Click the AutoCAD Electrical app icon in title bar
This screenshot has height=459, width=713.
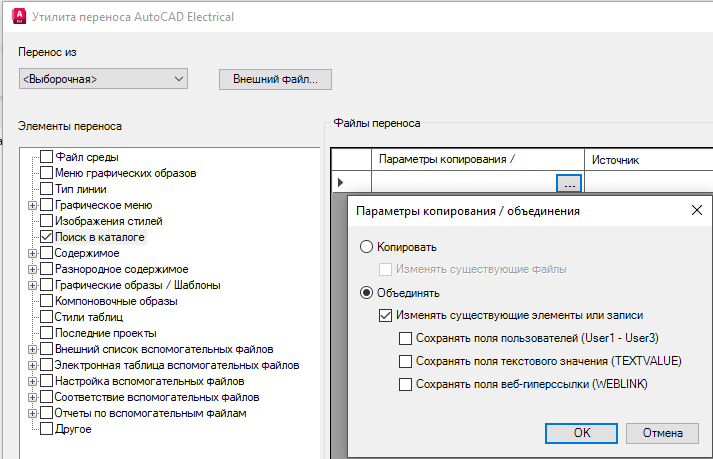pos(19,16)
